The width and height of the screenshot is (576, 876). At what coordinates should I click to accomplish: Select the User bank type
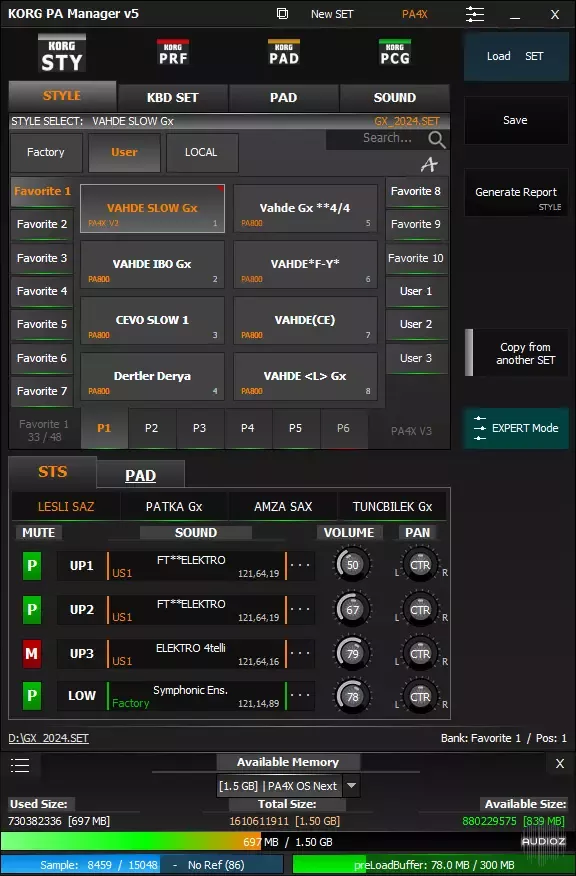124,152
